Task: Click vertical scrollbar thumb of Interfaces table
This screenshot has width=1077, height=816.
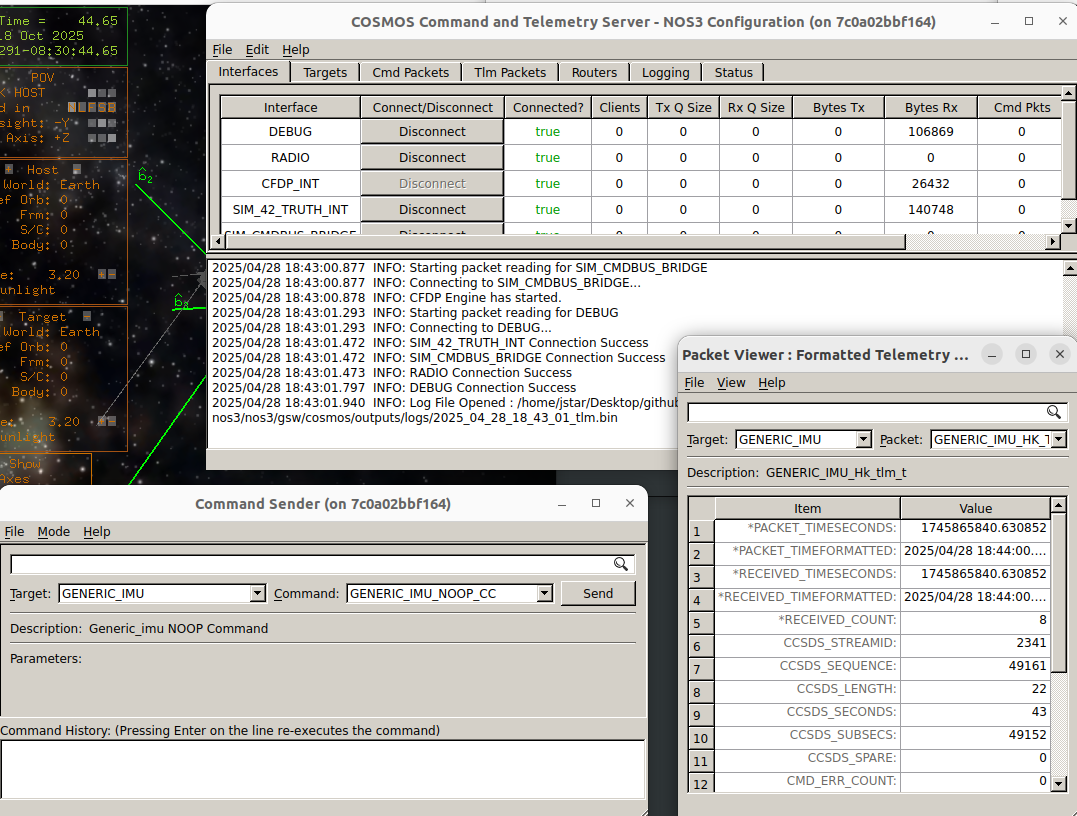Action: tap(1068, 150)
